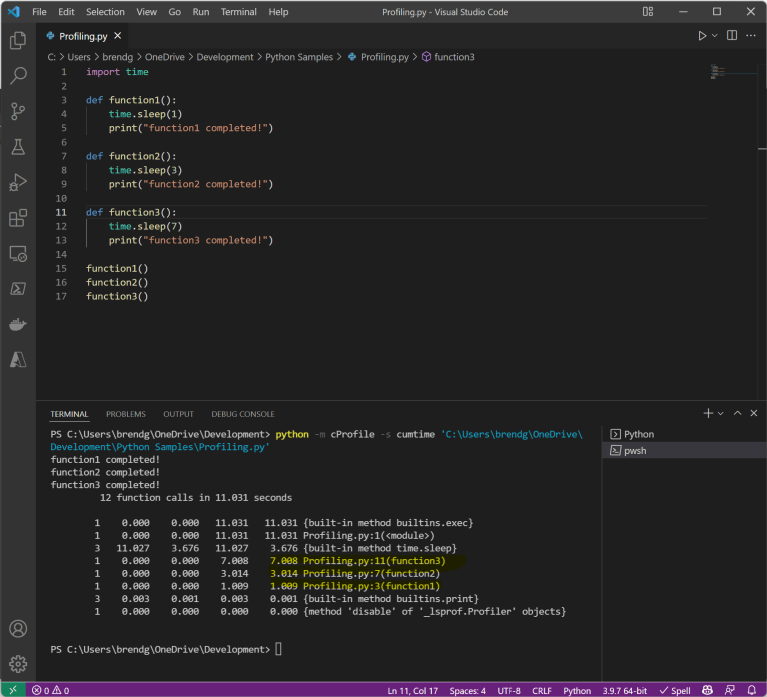Switch to the OUTPUT panel tab

coord(178,414)
